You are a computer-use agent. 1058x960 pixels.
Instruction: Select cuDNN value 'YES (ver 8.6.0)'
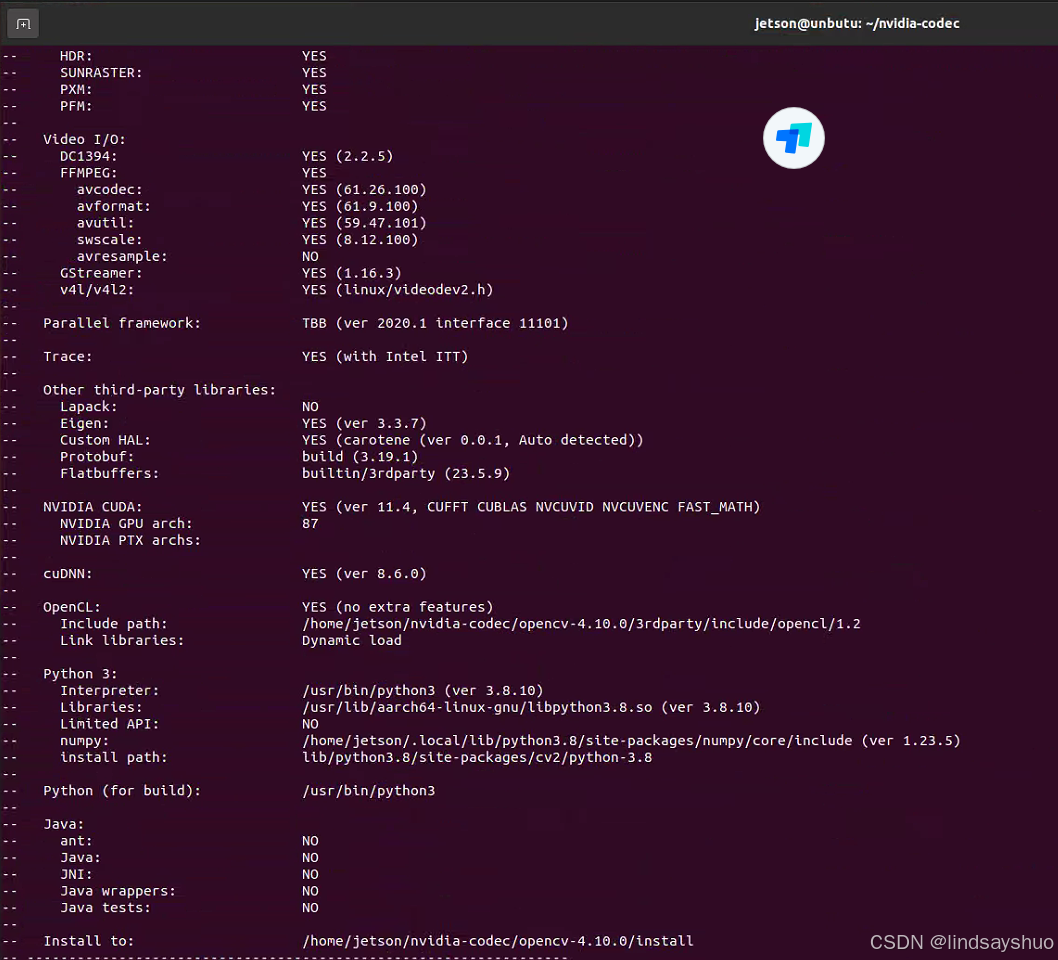point(364,573)
